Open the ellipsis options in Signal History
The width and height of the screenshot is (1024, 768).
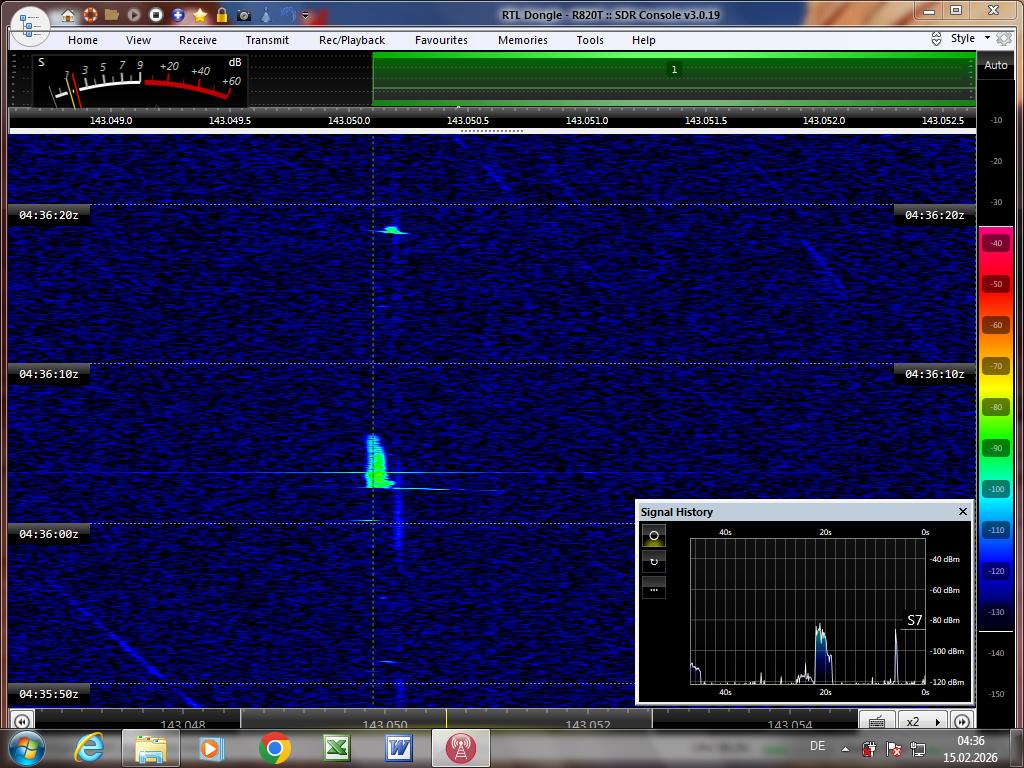click(x=654, y=588)
